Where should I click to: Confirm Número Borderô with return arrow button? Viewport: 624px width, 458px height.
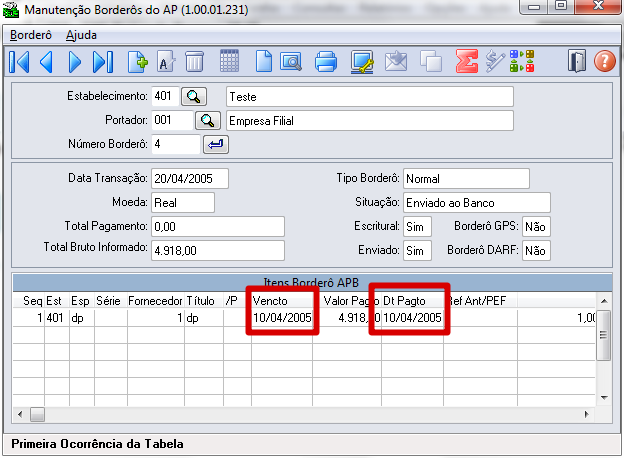coord(216,144)
